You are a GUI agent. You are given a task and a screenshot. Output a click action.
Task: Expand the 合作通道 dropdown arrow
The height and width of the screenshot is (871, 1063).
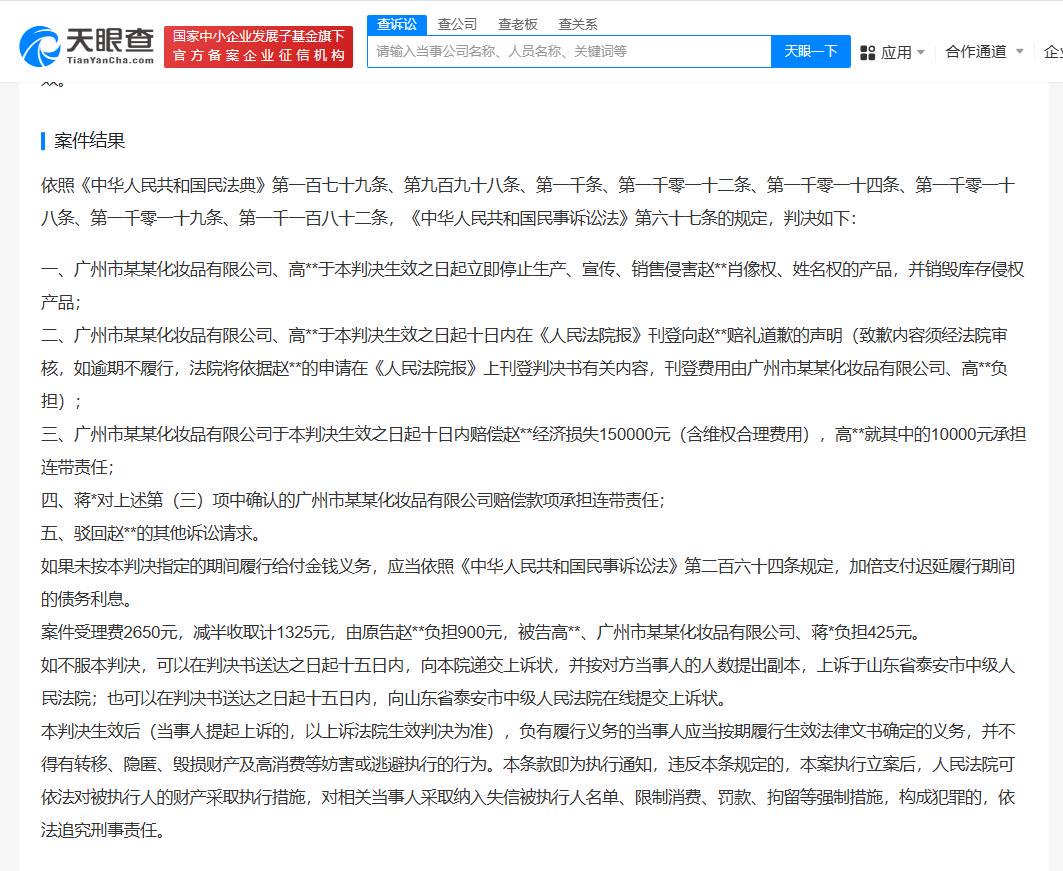click(1019, 52)
